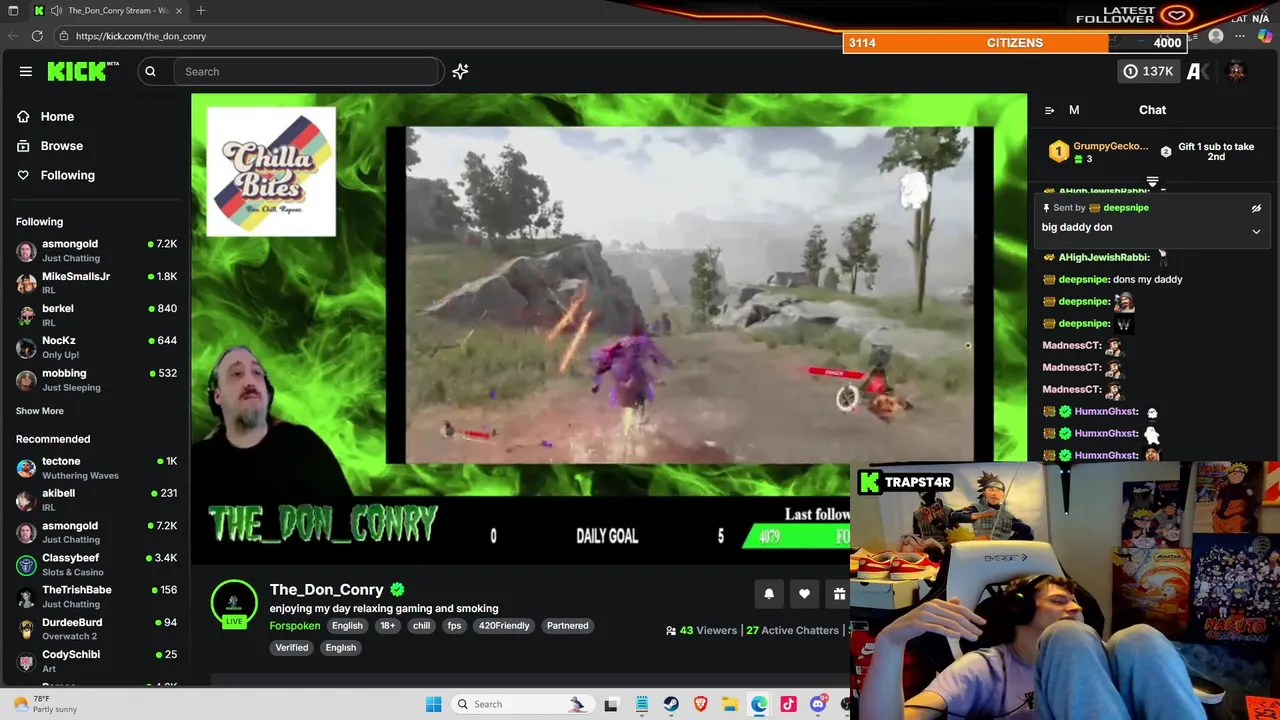Open mobbing channel
Viewport: 1280px width, 720px height.
click(x=95, y=380)
